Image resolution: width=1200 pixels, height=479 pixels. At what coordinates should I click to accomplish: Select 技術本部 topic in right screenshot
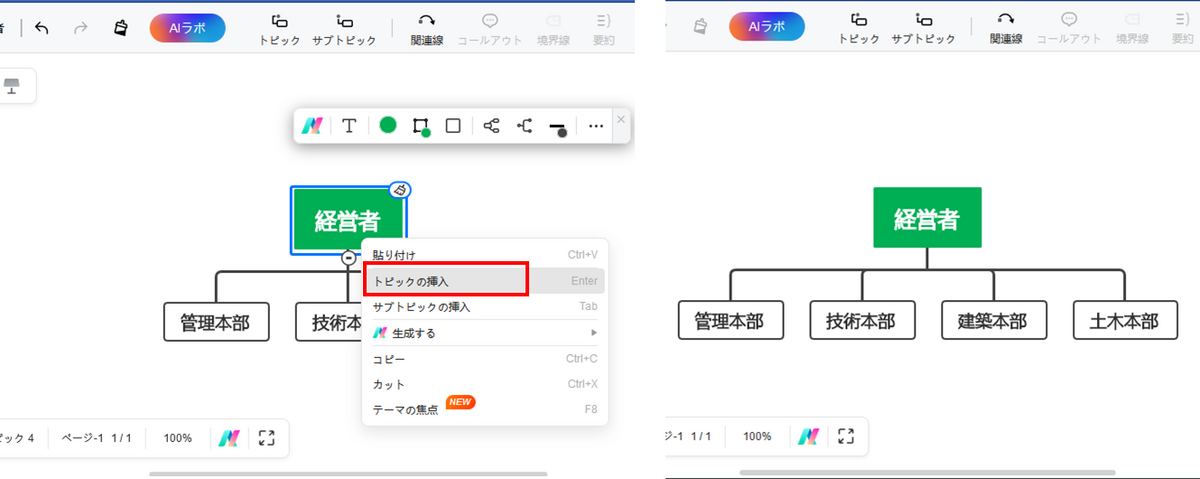(x=862, y=320)
